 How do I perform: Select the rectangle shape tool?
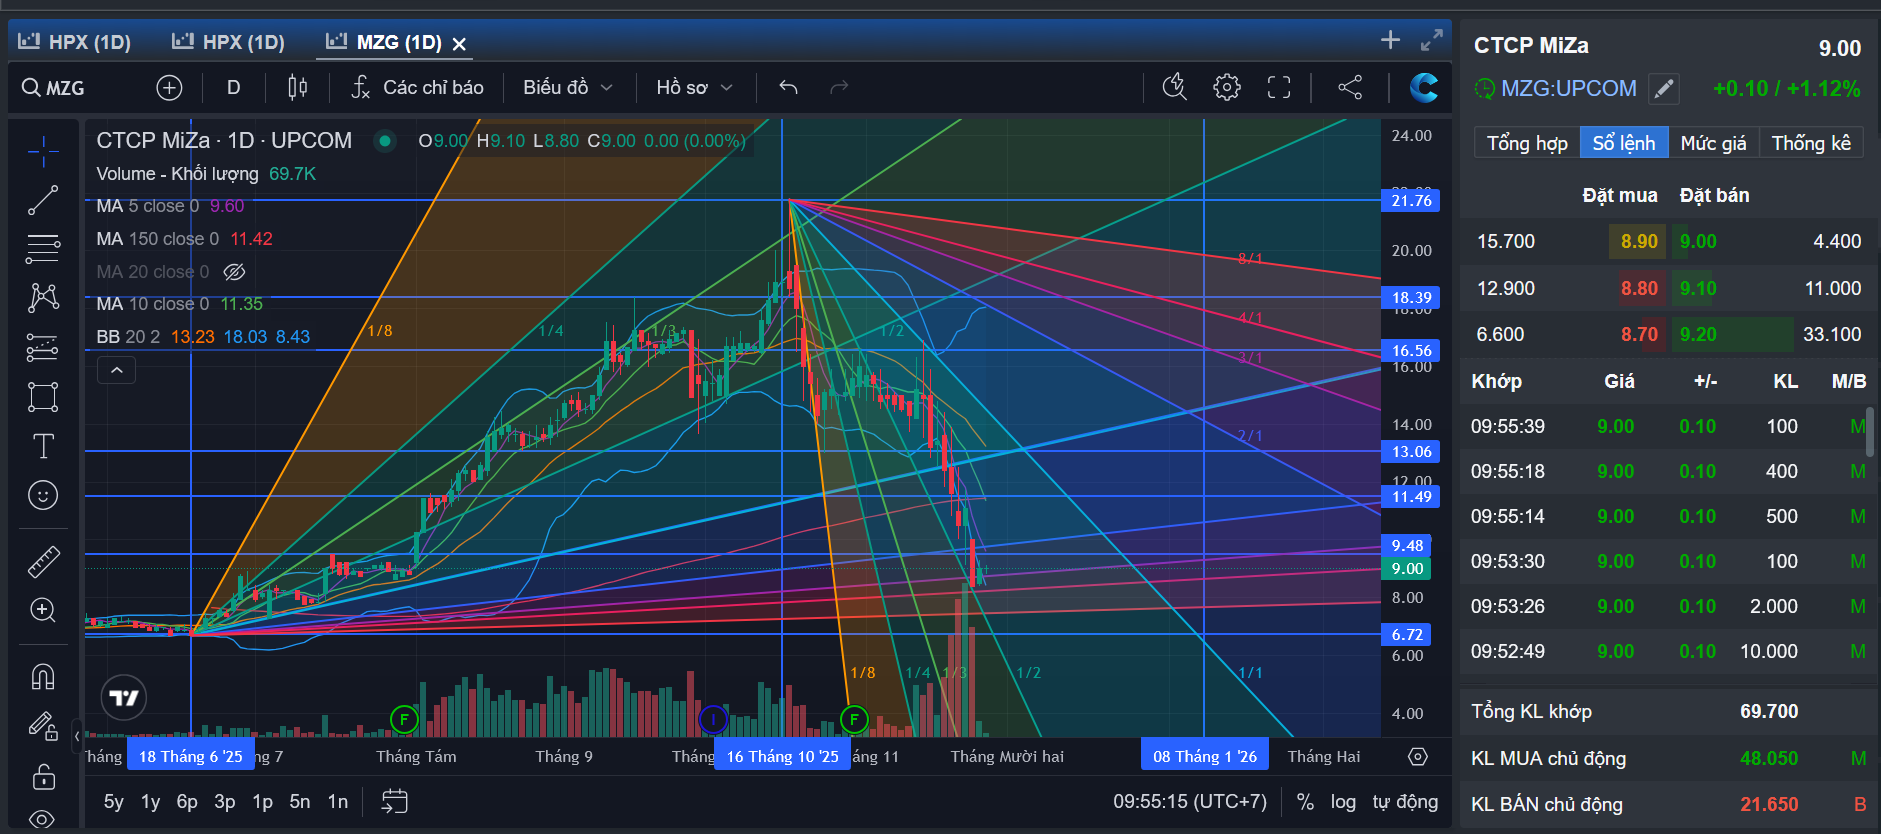pos(43,397)
